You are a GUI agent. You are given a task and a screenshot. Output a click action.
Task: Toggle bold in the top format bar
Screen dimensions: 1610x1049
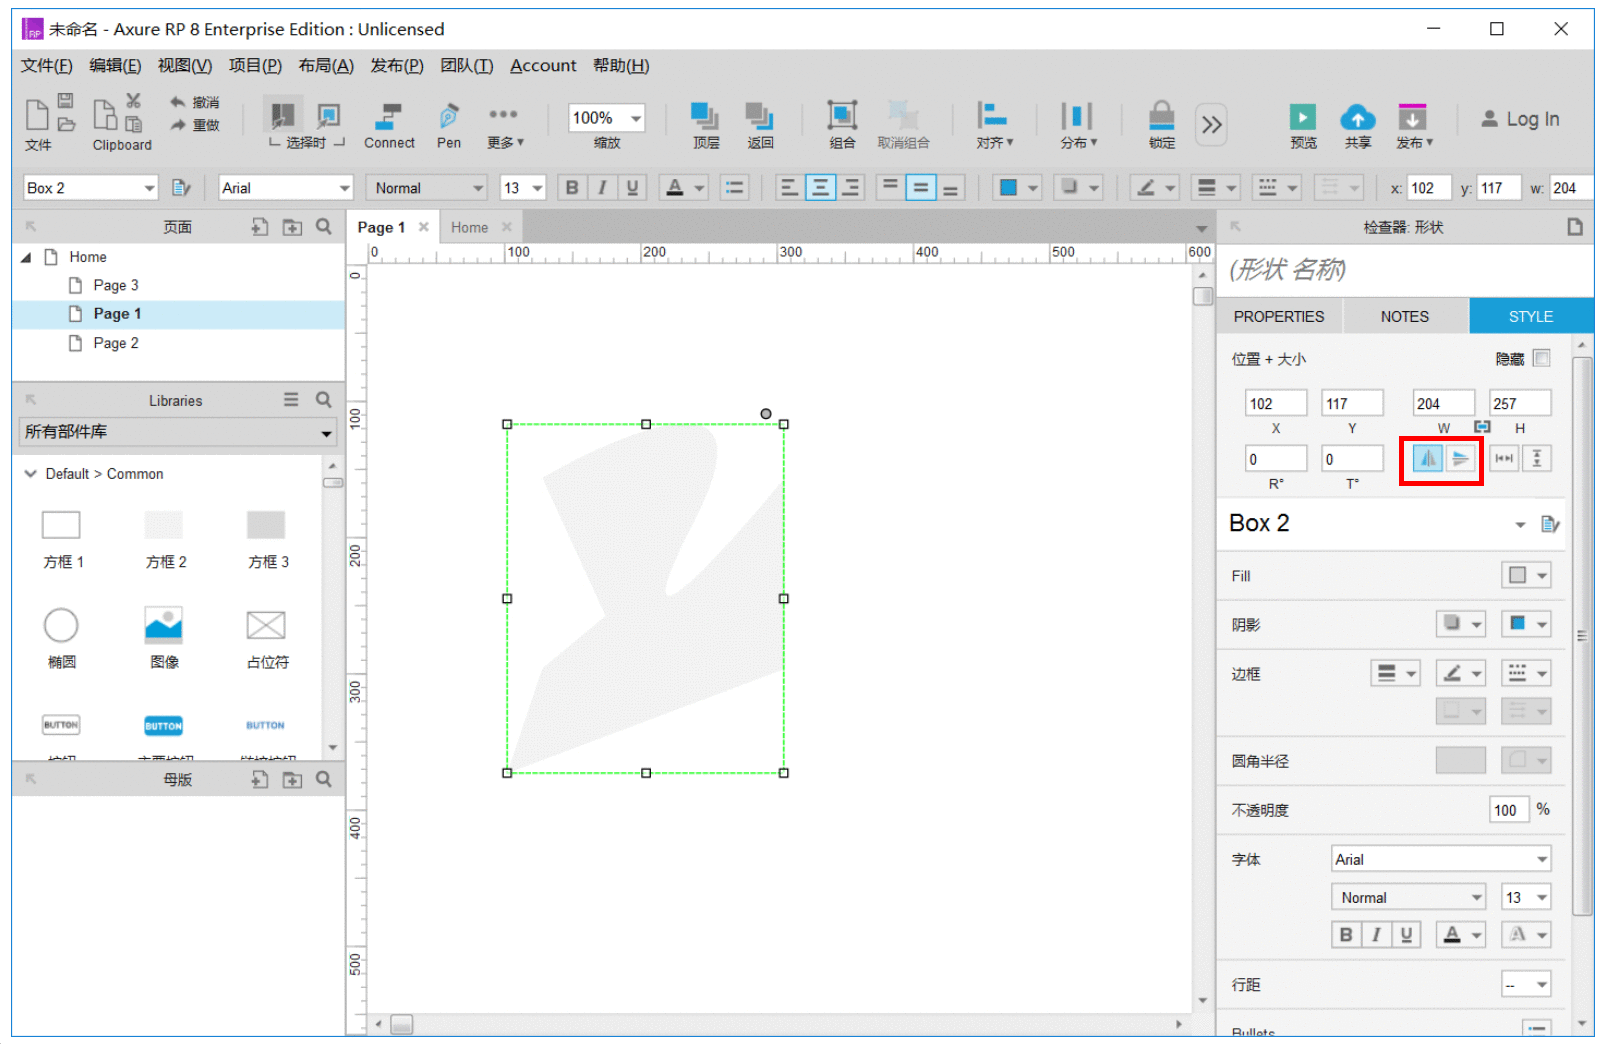572,188
